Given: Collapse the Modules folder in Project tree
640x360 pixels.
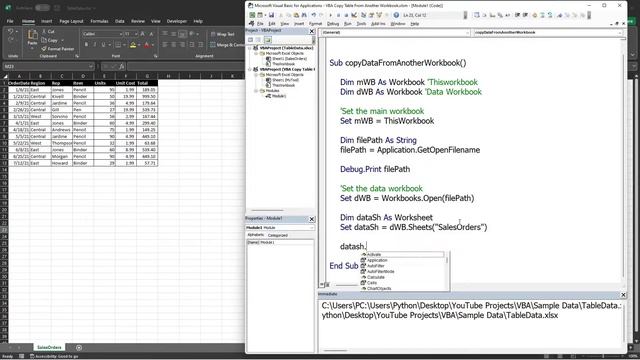Looking at the screenshot, I should pyautogui.click(x=256, y=91).
